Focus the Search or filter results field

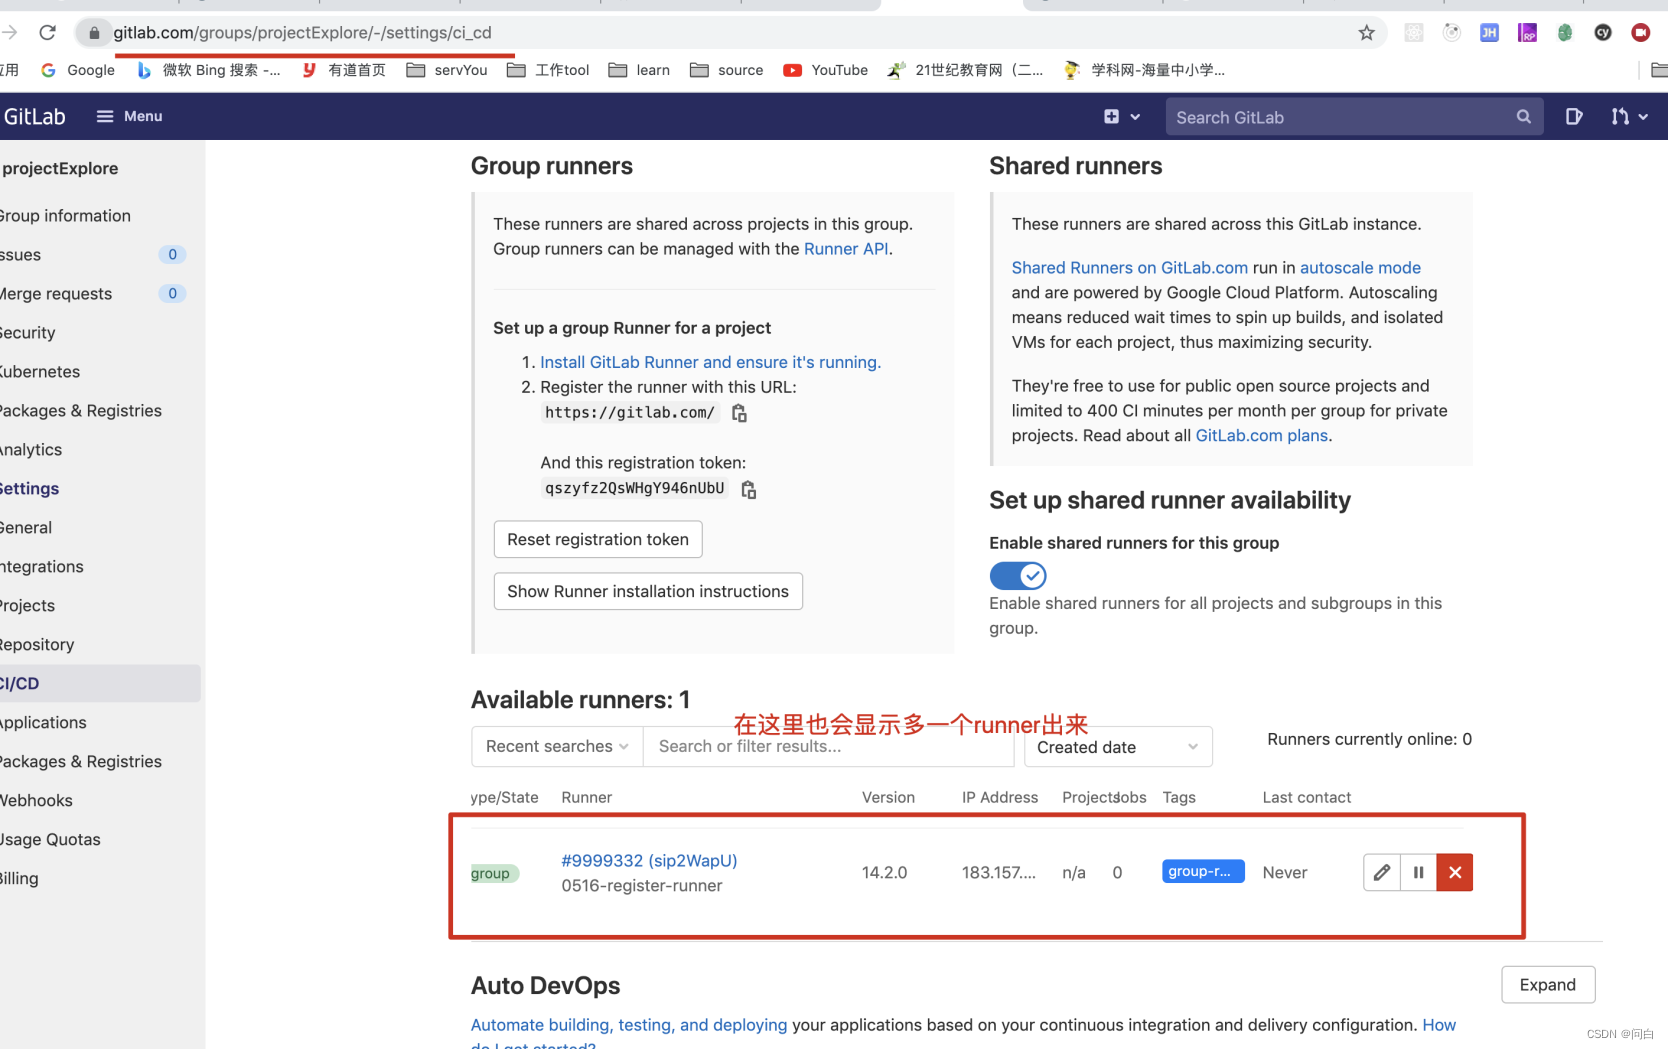pos(828,746)
